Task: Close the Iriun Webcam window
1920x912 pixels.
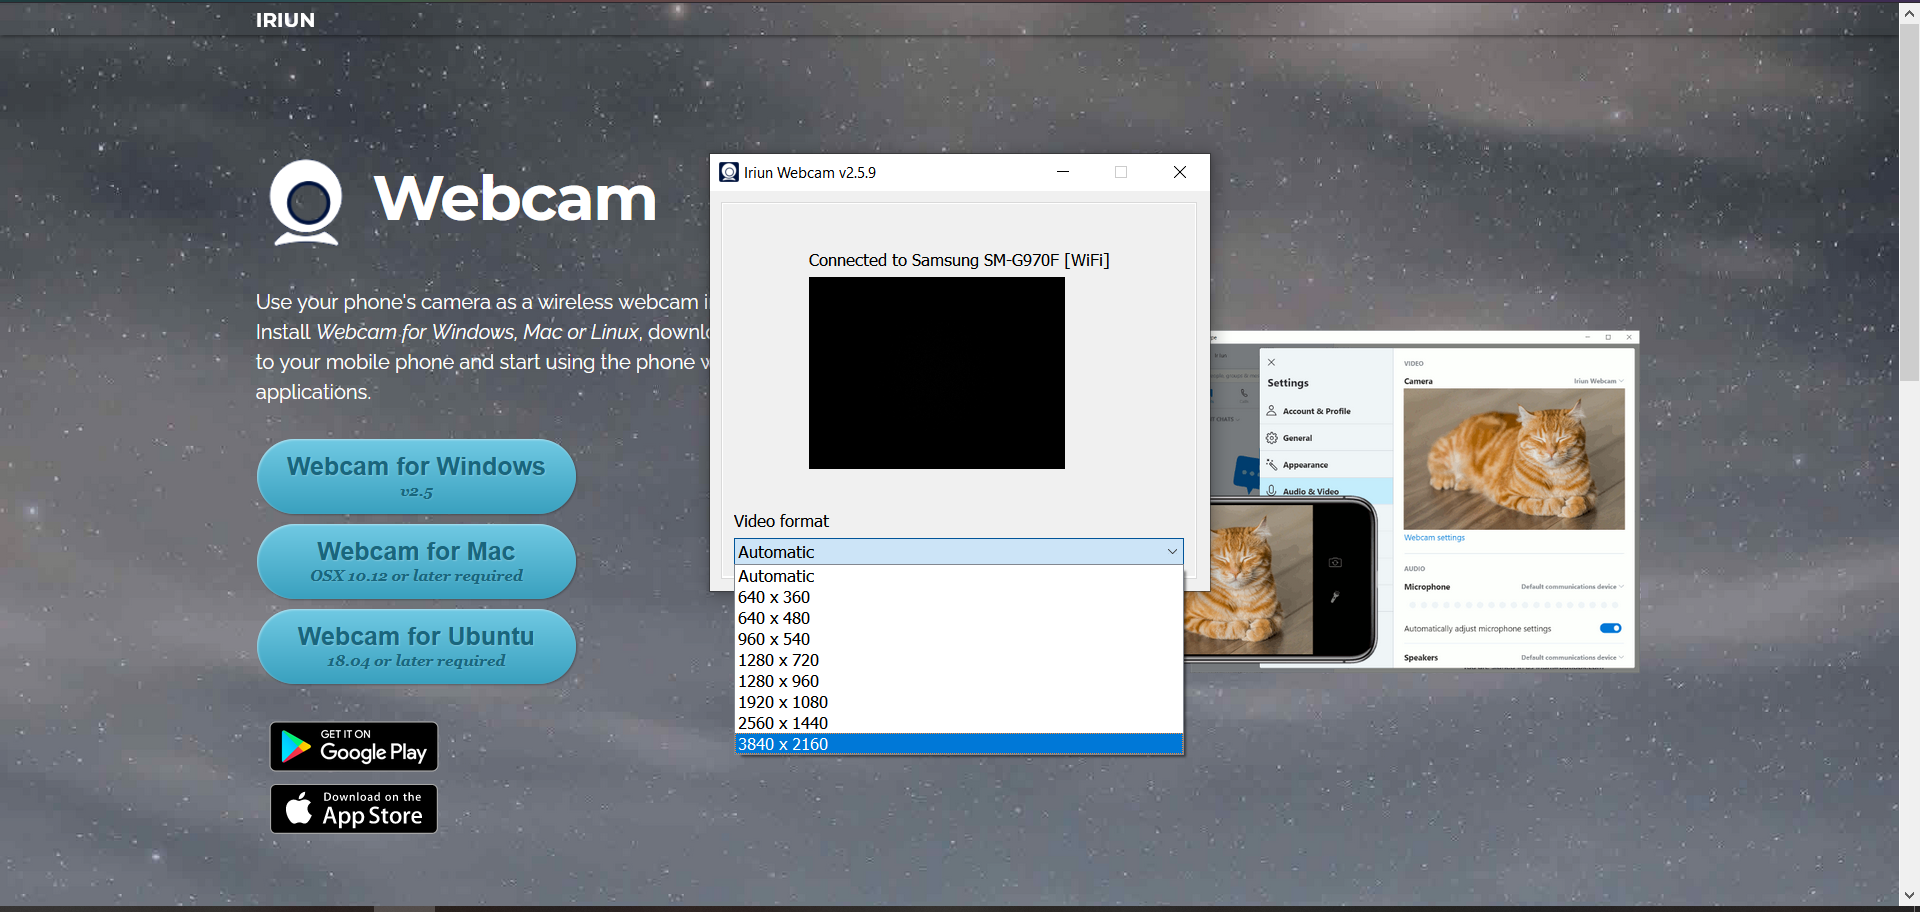Action: point(1180,172)
